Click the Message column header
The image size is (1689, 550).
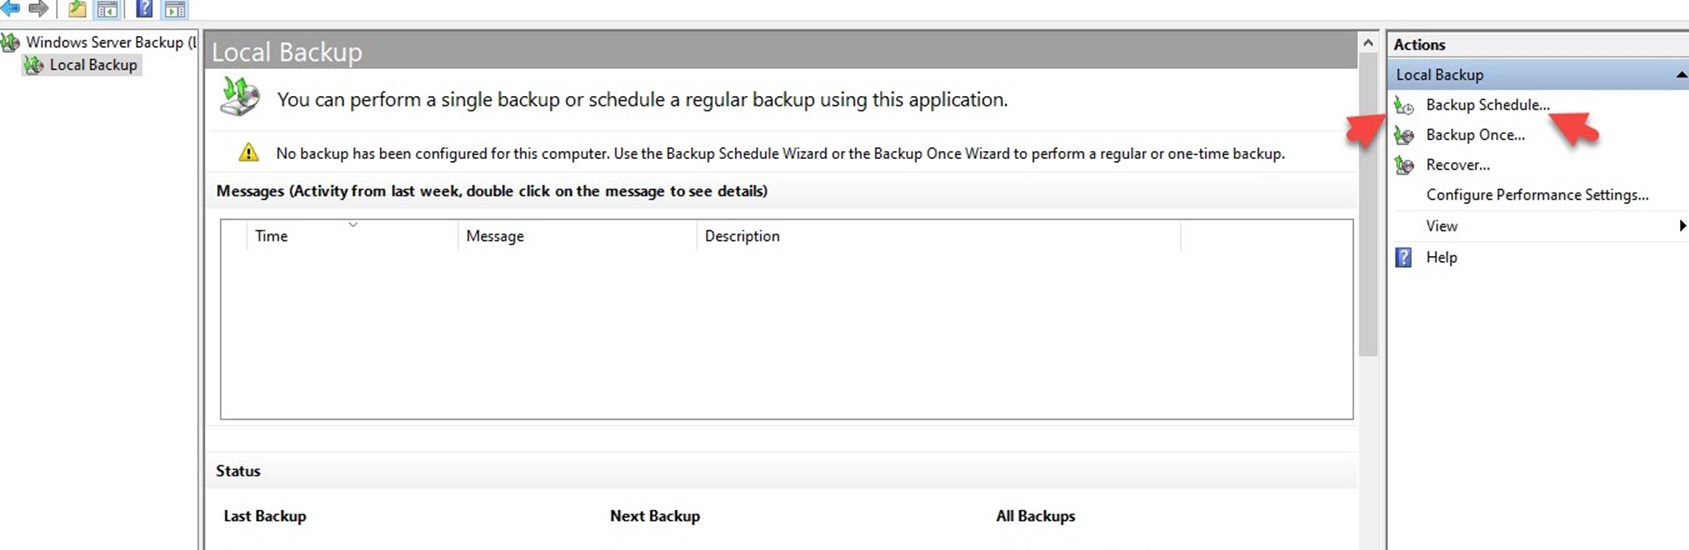pyautogui.click(x=577, y=236)
